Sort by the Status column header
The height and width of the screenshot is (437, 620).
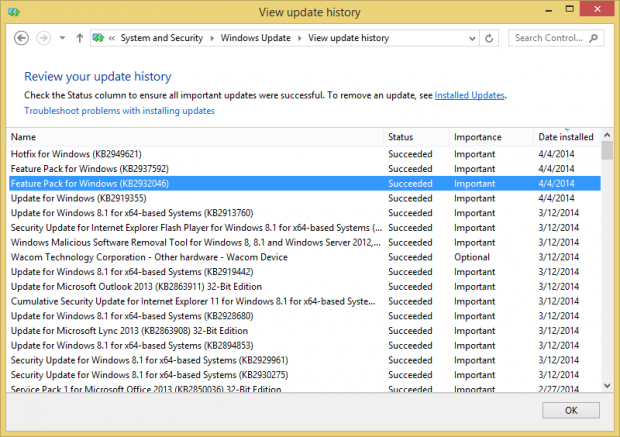click(x=416, y=137)
